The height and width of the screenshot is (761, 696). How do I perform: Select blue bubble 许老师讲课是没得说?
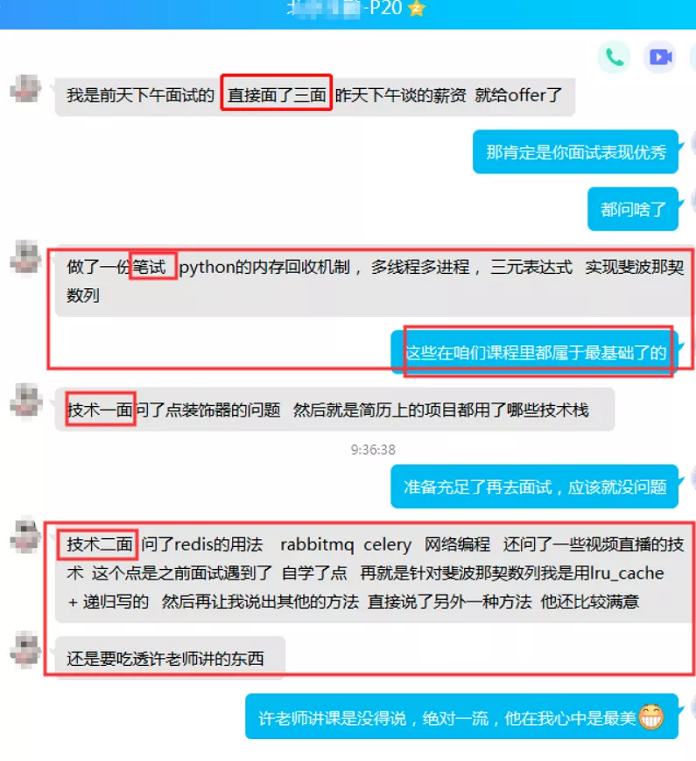click(x=462, y=717)
